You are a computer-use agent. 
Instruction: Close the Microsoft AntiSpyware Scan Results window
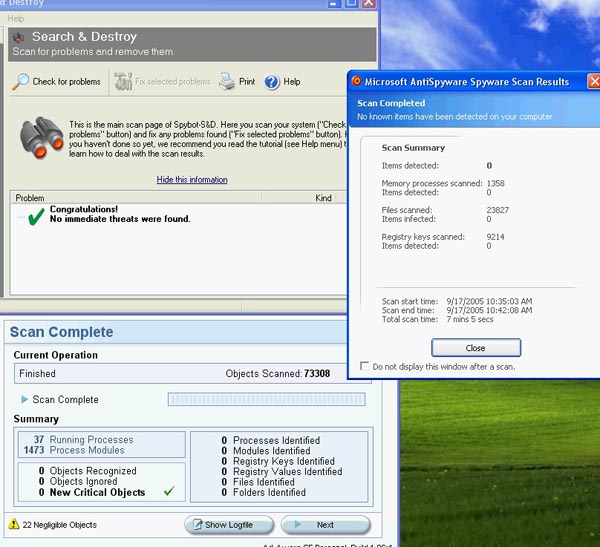click(593, 81)
